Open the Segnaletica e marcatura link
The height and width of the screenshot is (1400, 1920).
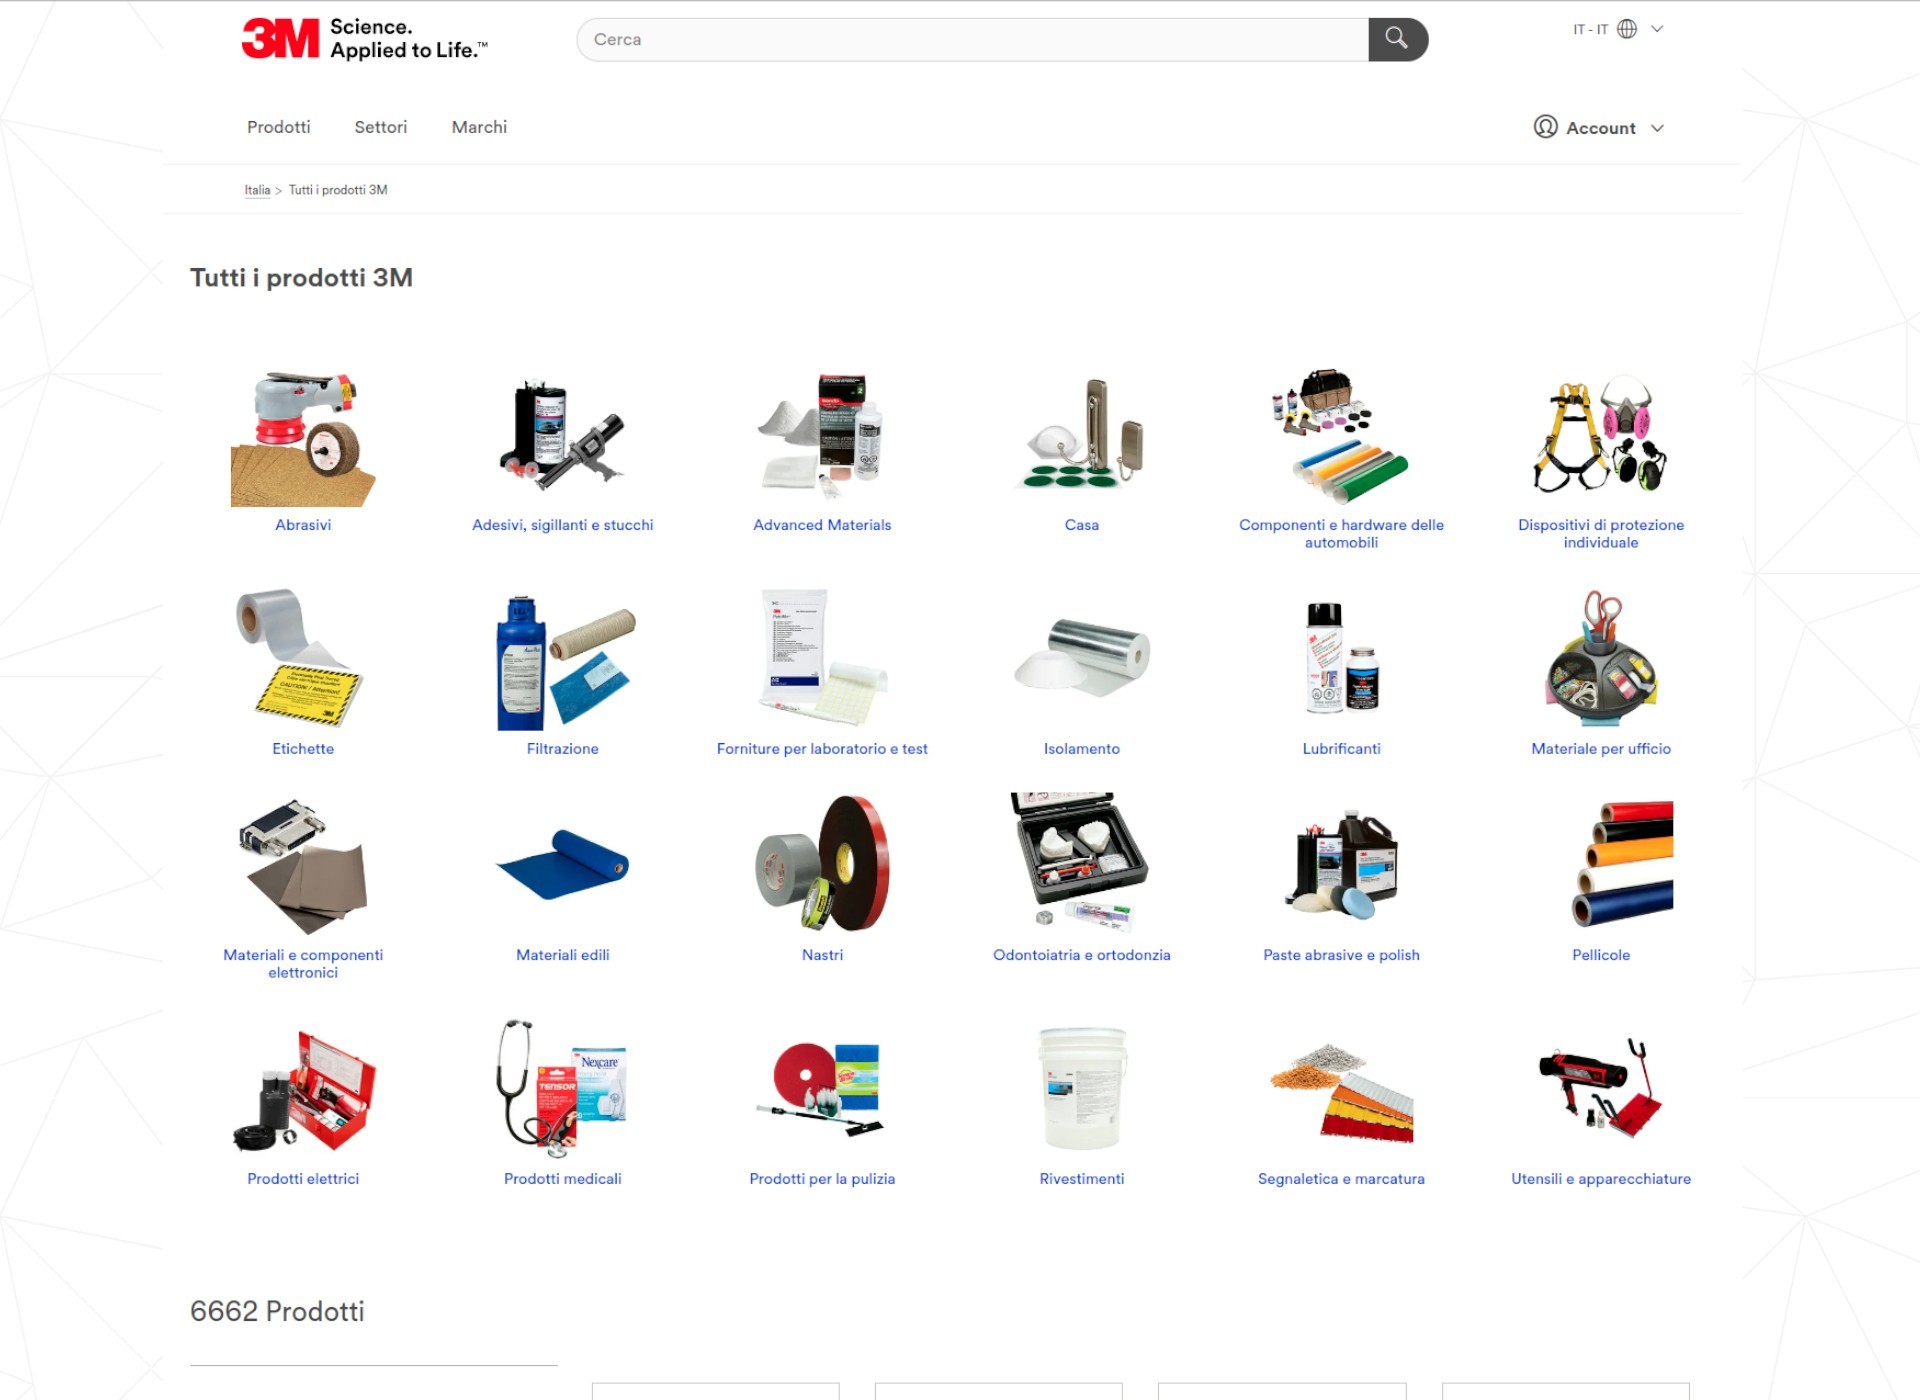click(1341, 1179)
